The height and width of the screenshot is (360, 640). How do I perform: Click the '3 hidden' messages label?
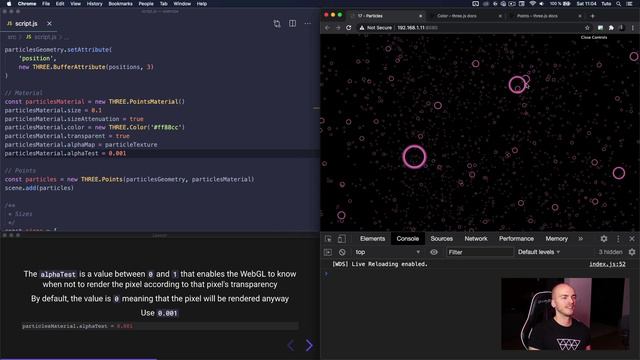click(x=610, y=252)
